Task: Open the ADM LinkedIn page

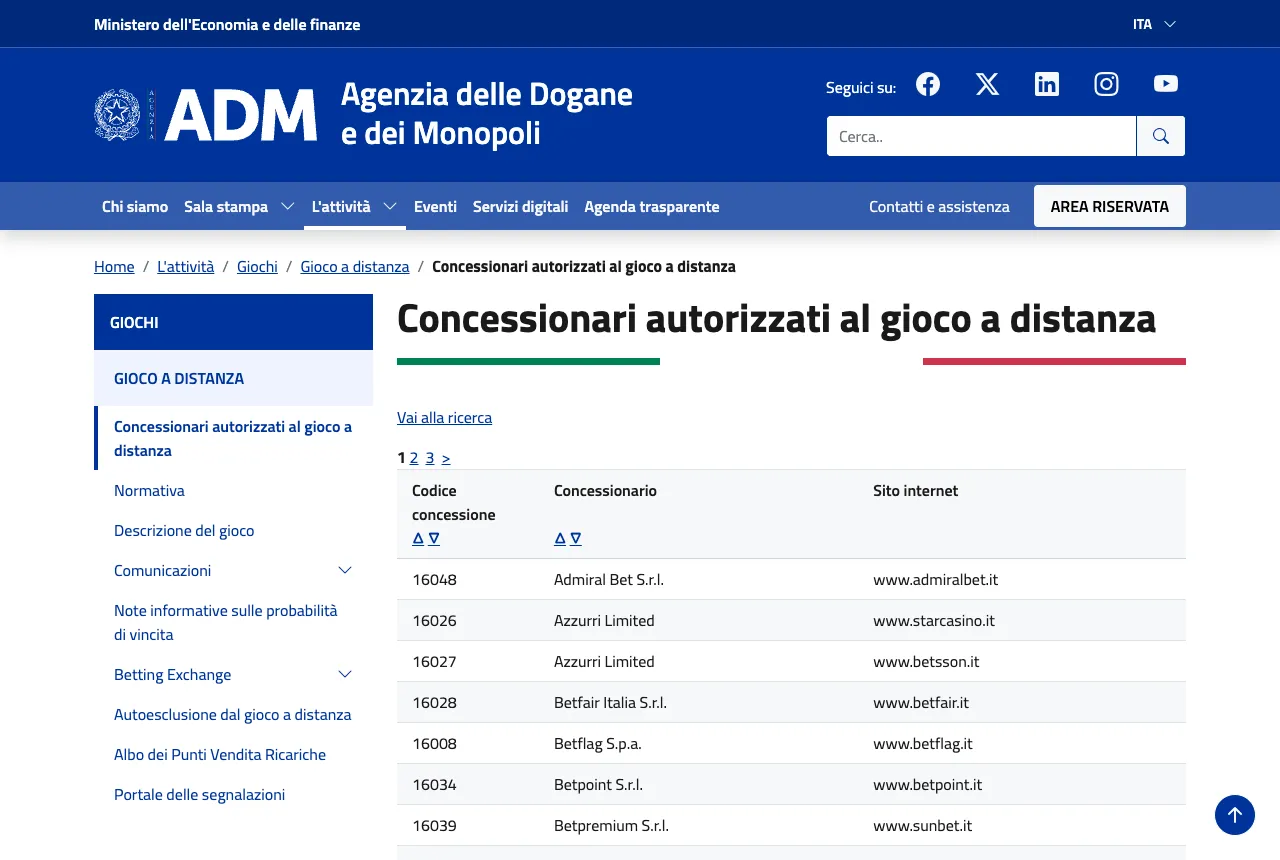Action: 1047,84
